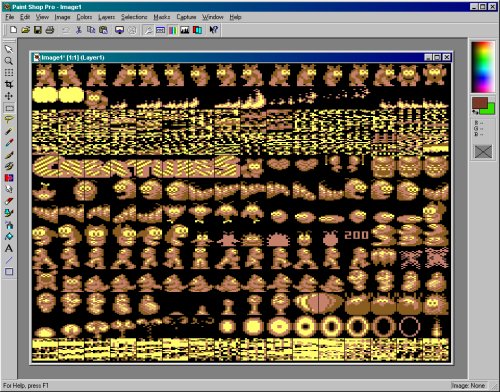
Task: Click the Cut scissors icon
Action: 79,30
